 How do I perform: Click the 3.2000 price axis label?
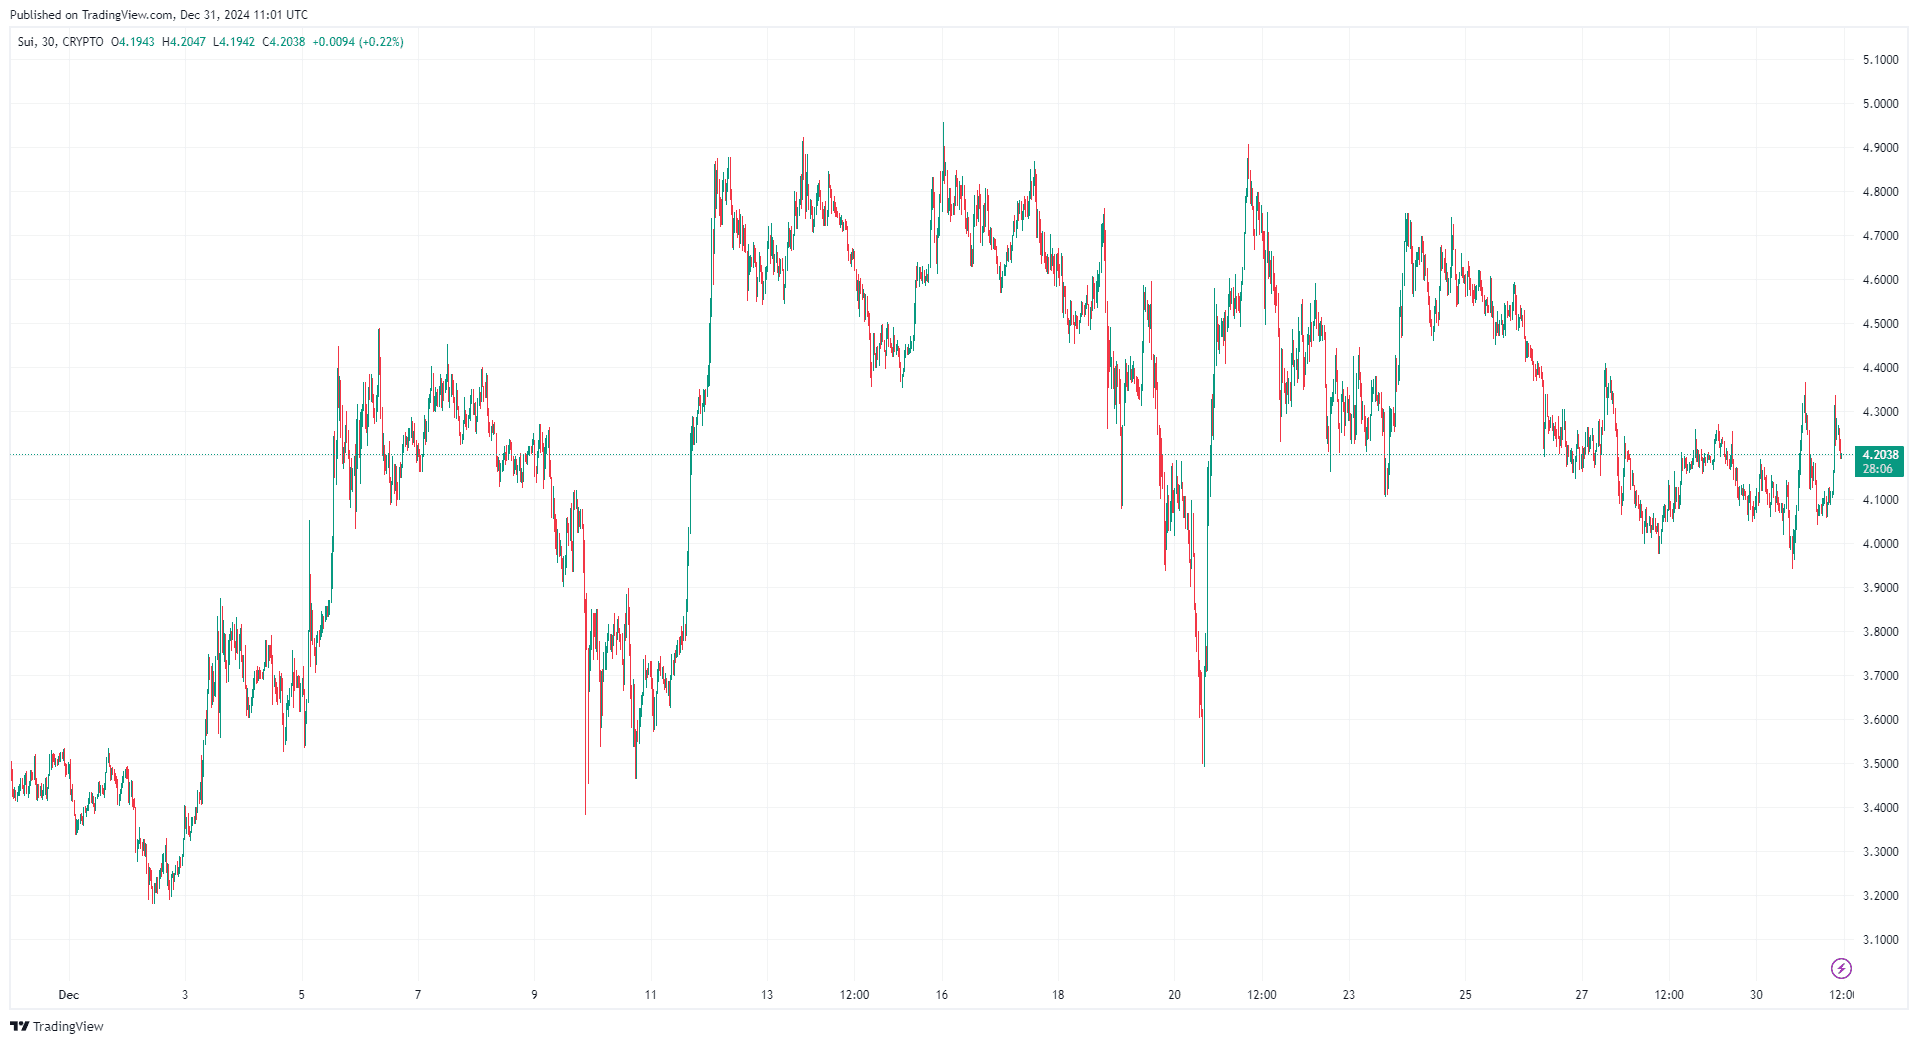pyautogui.click(x=1880, y=896)
